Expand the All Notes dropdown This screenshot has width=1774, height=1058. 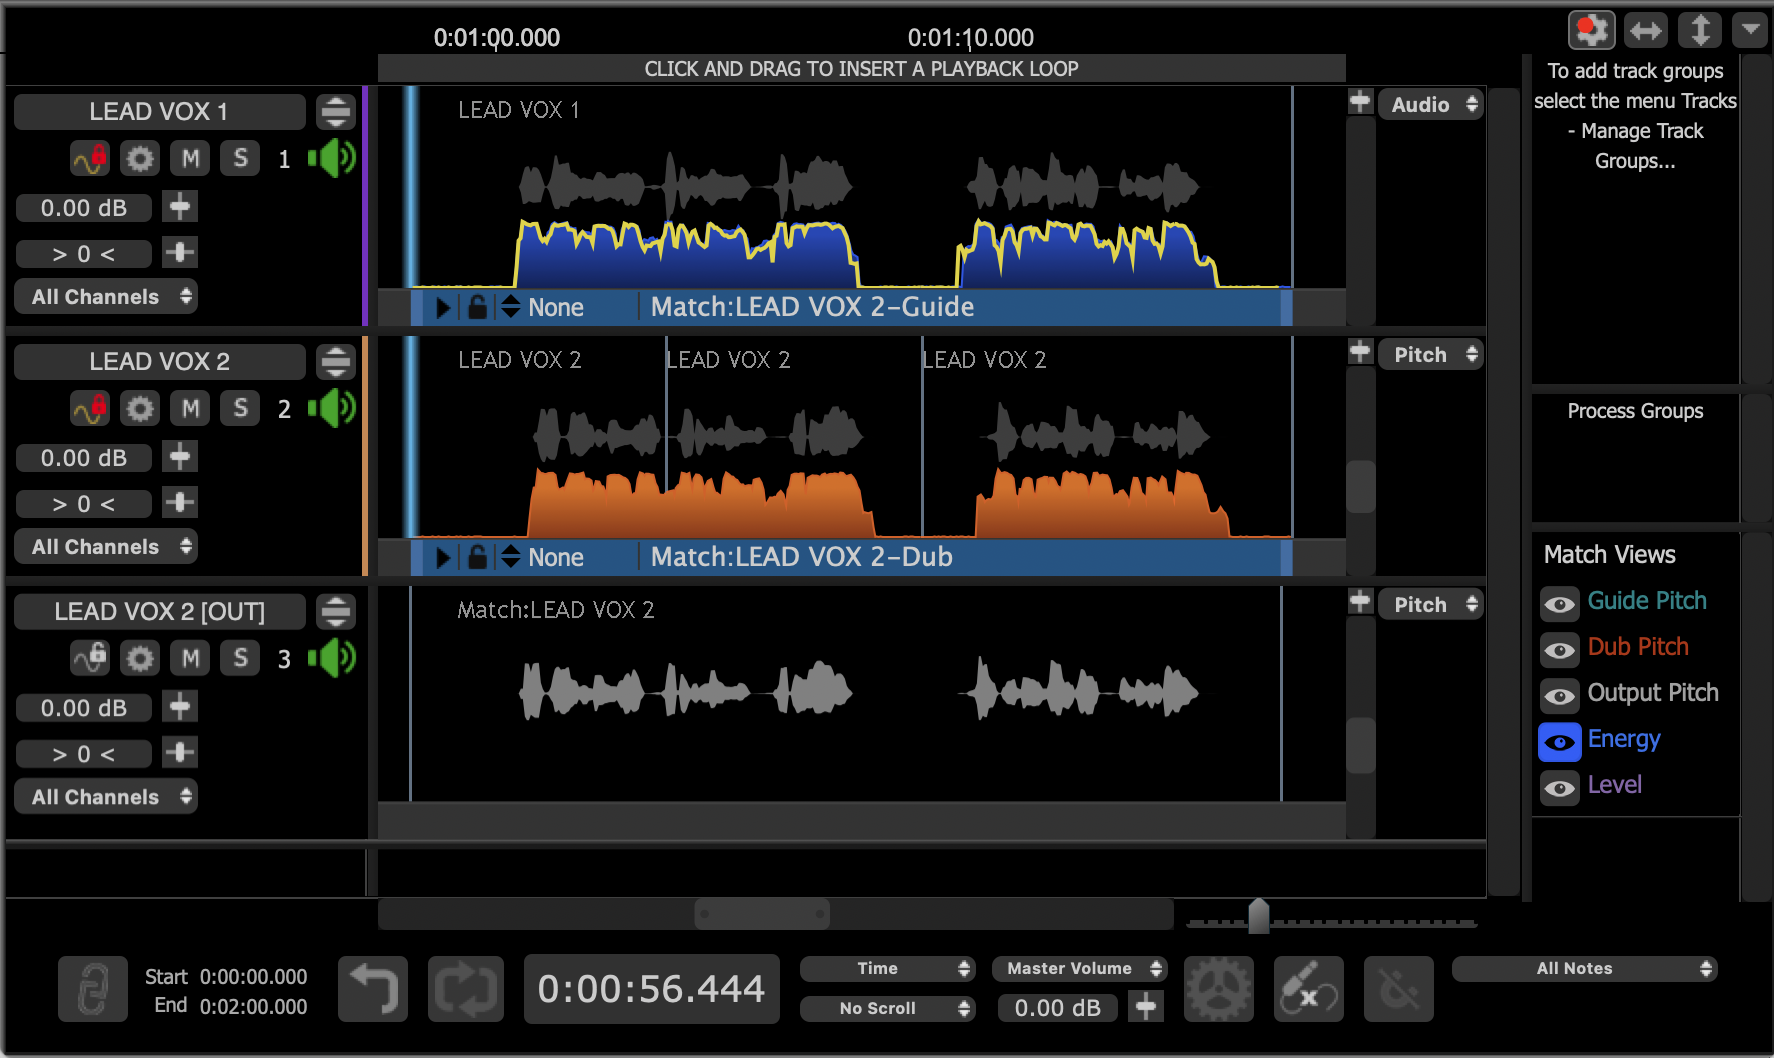pos(1583,968)
